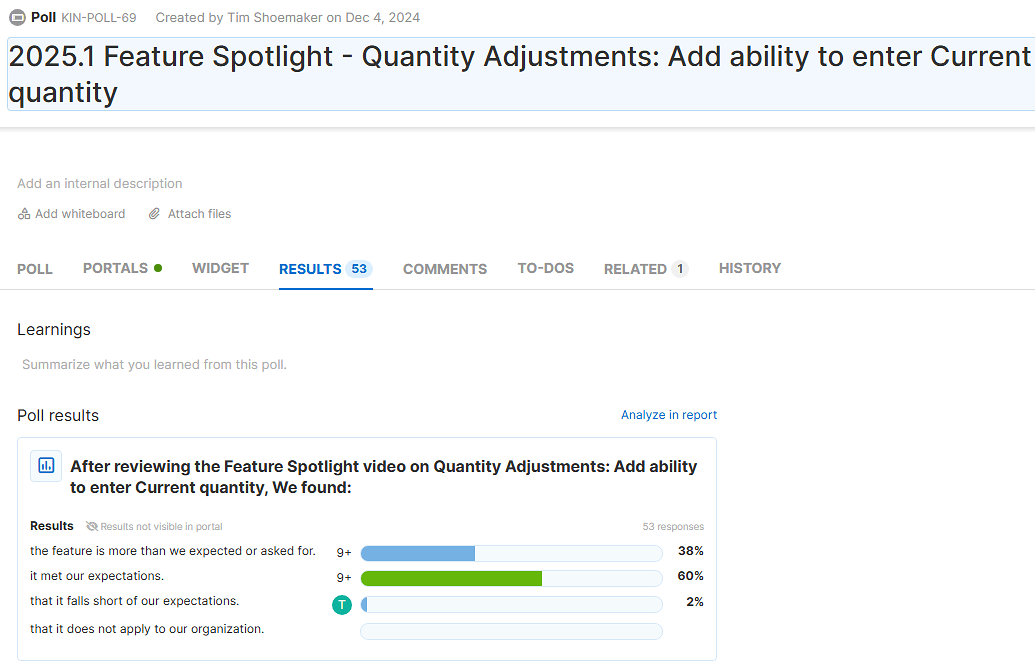Viewport: 1035px width, 672px height.
Task: Switch to the COMMENTS tab
Action: tap(444, 268)
